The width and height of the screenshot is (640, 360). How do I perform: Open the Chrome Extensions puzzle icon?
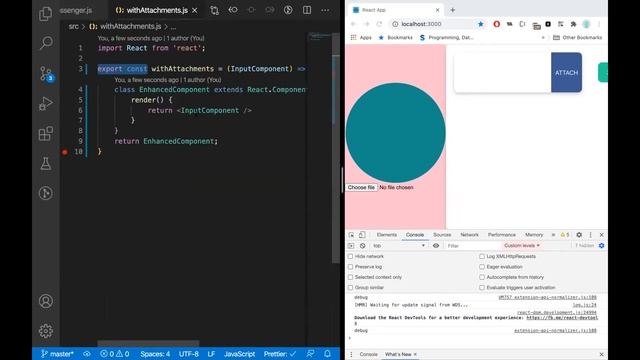pos(573,24)
